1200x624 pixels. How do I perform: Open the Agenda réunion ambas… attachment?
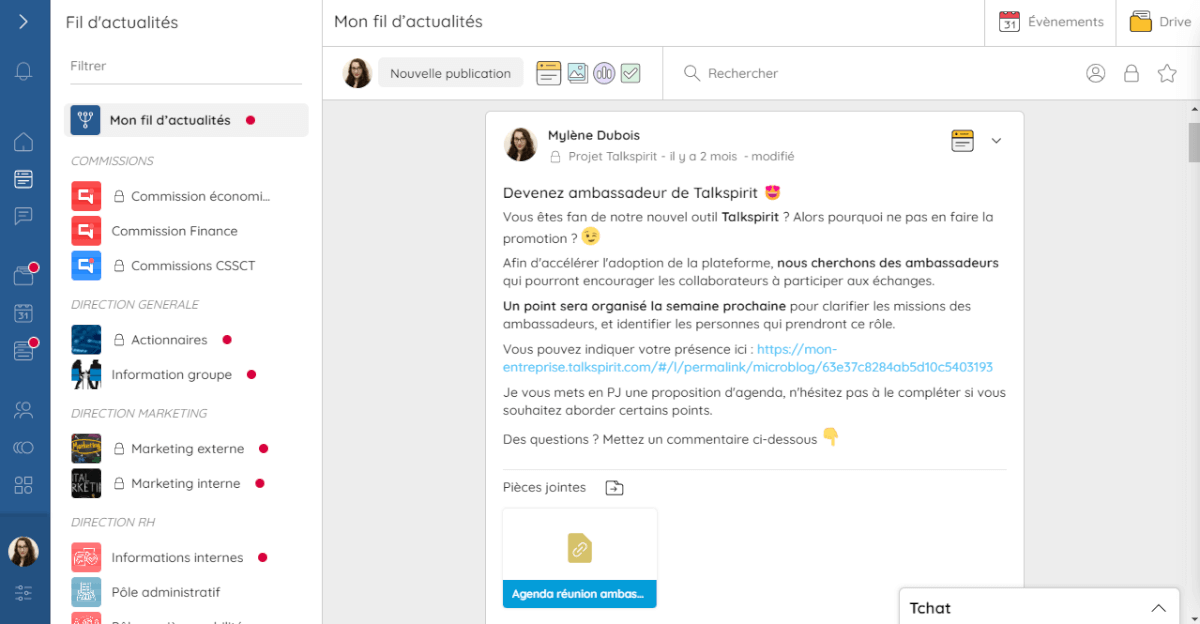click(x=580, y=558)
